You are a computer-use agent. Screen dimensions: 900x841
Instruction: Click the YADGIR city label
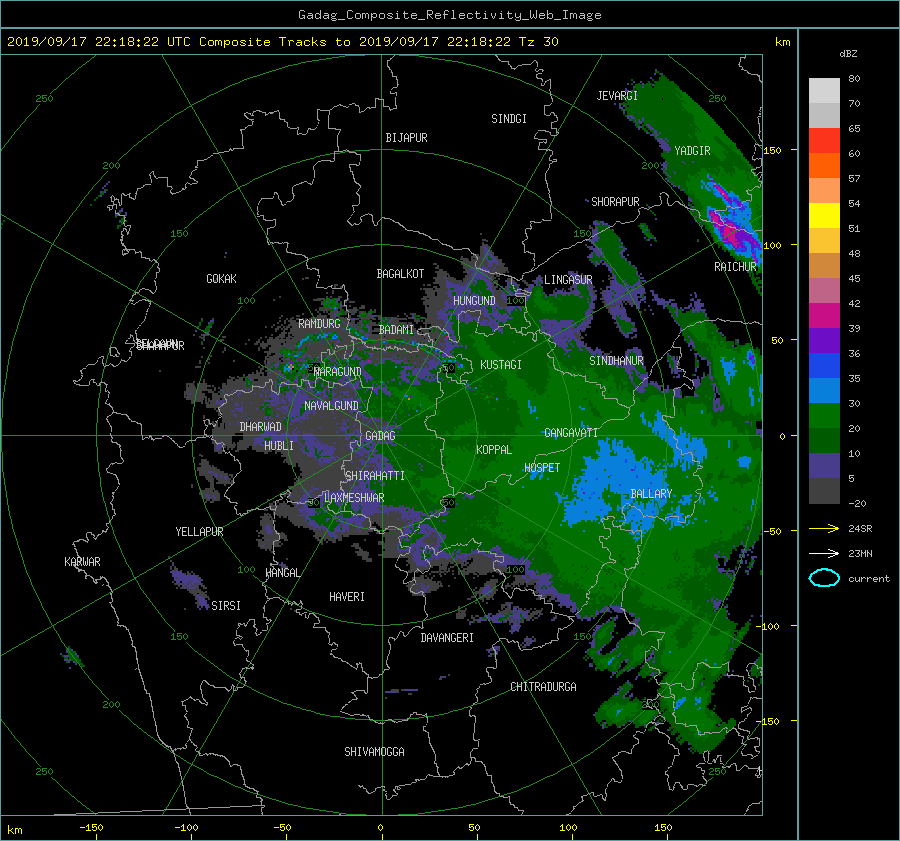tap(692, 151)
